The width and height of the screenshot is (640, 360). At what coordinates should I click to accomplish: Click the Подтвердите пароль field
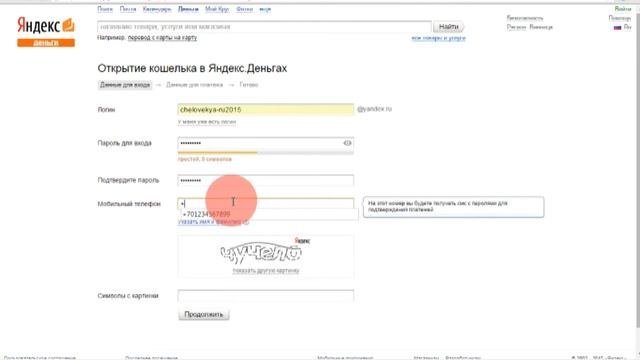266,180
